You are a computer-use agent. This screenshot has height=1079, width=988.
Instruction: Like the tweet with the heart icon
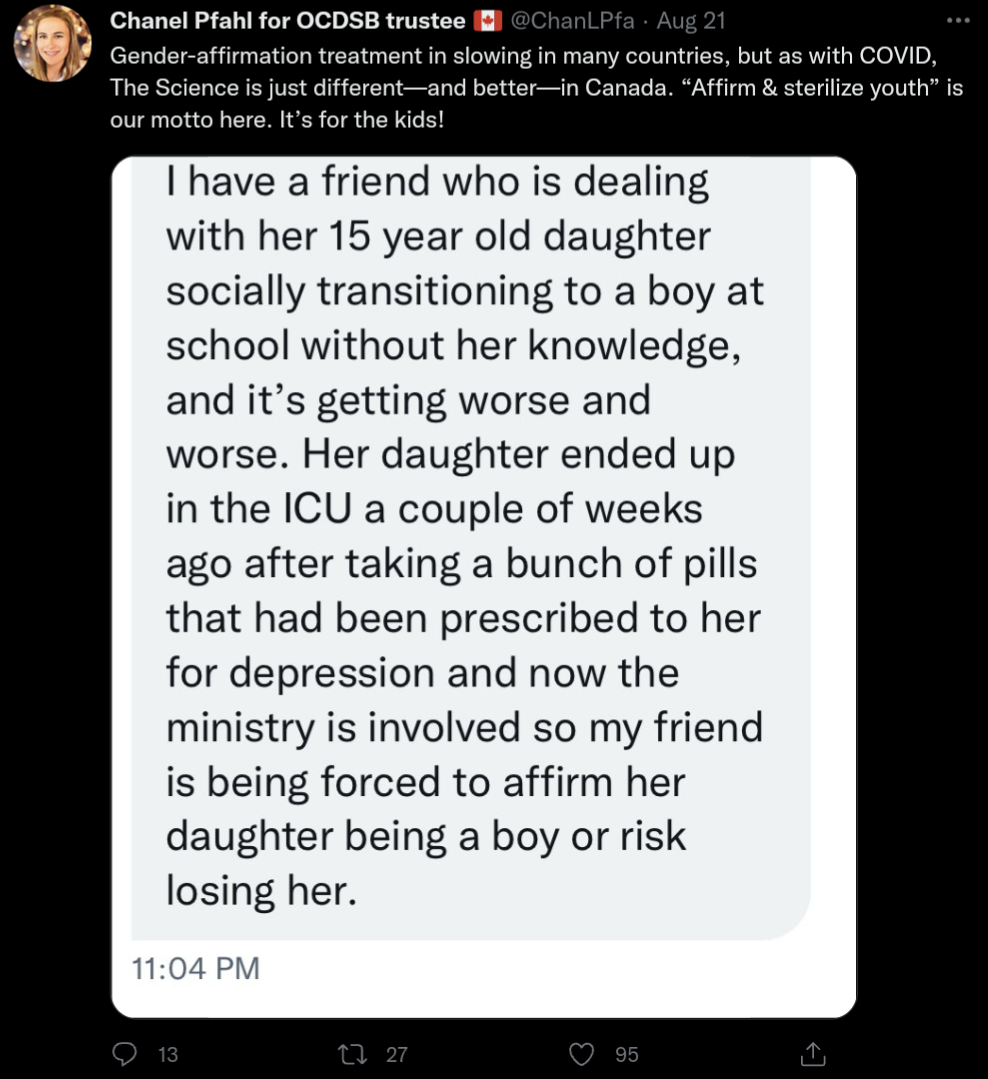(581, 1054)
